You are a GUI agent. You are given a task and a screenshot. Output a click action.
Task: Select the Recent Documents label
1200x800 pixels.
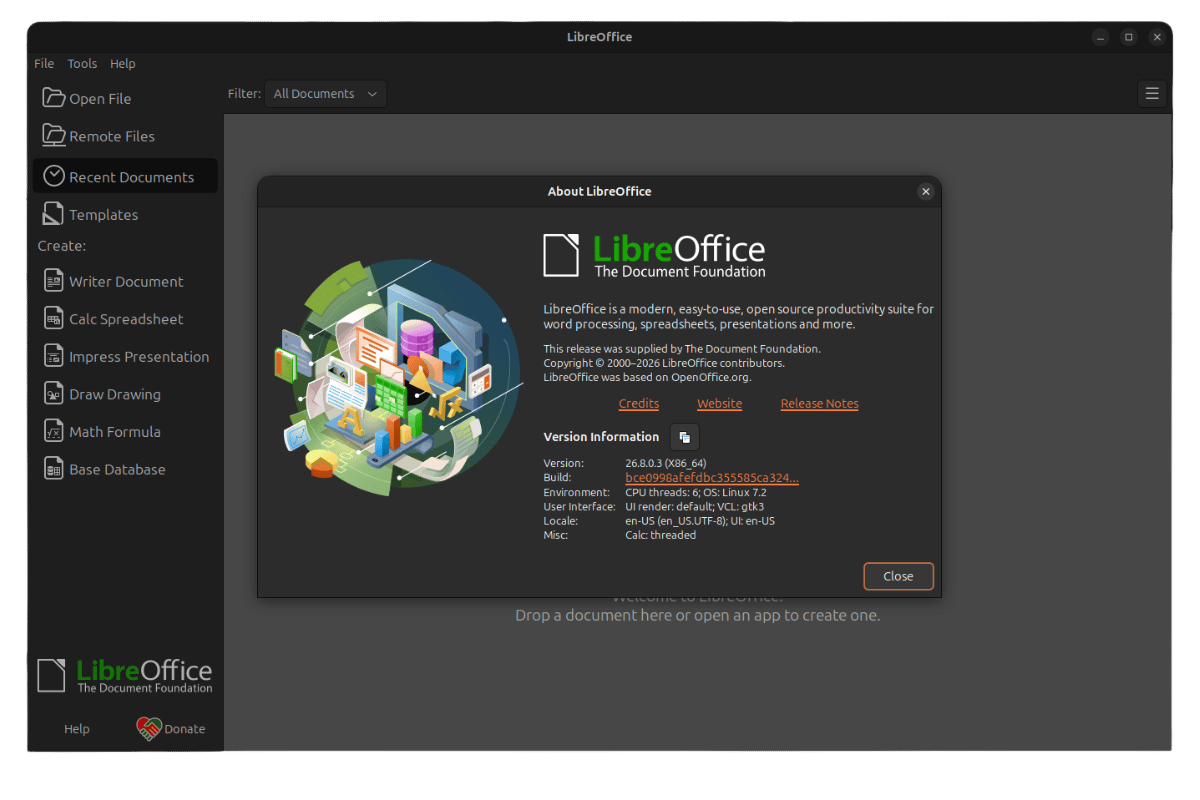(x=131, y=177)
